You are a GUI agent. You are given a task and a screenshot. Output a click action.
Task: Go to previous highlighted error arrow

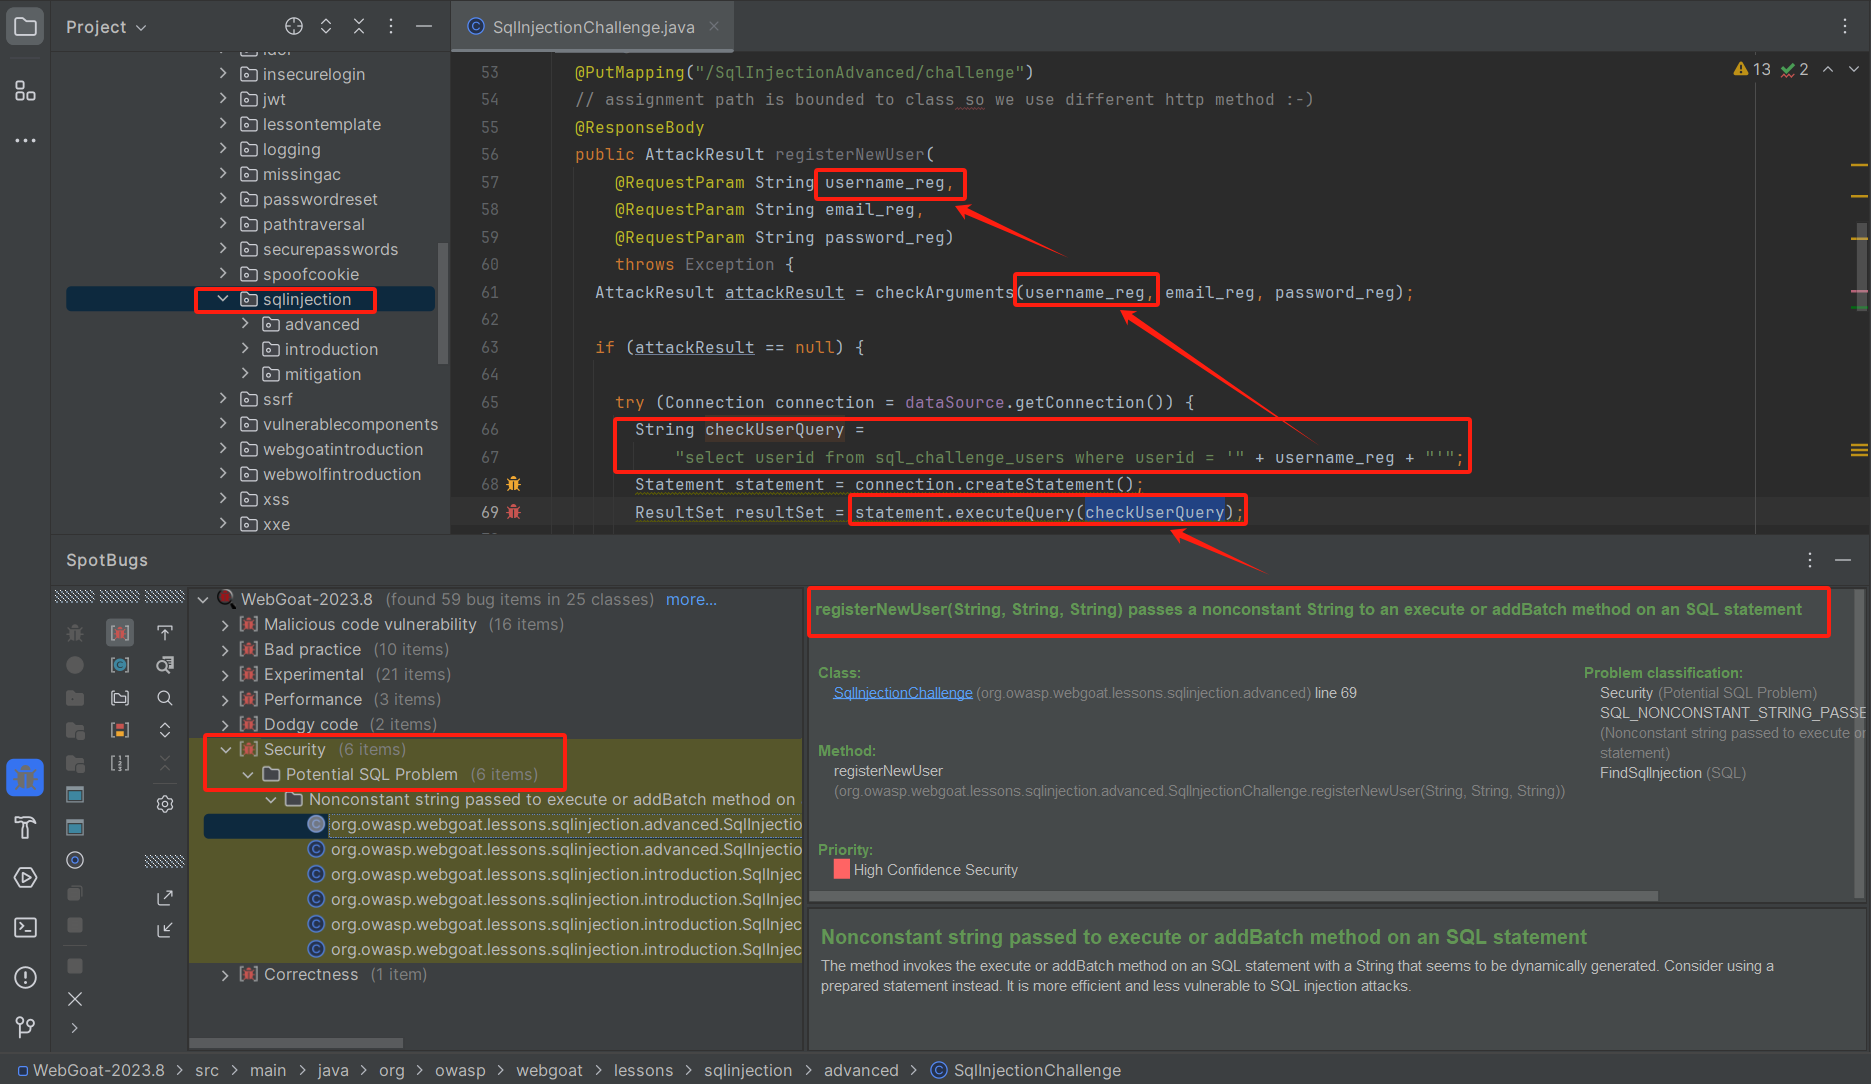[x=1828, y=69]
